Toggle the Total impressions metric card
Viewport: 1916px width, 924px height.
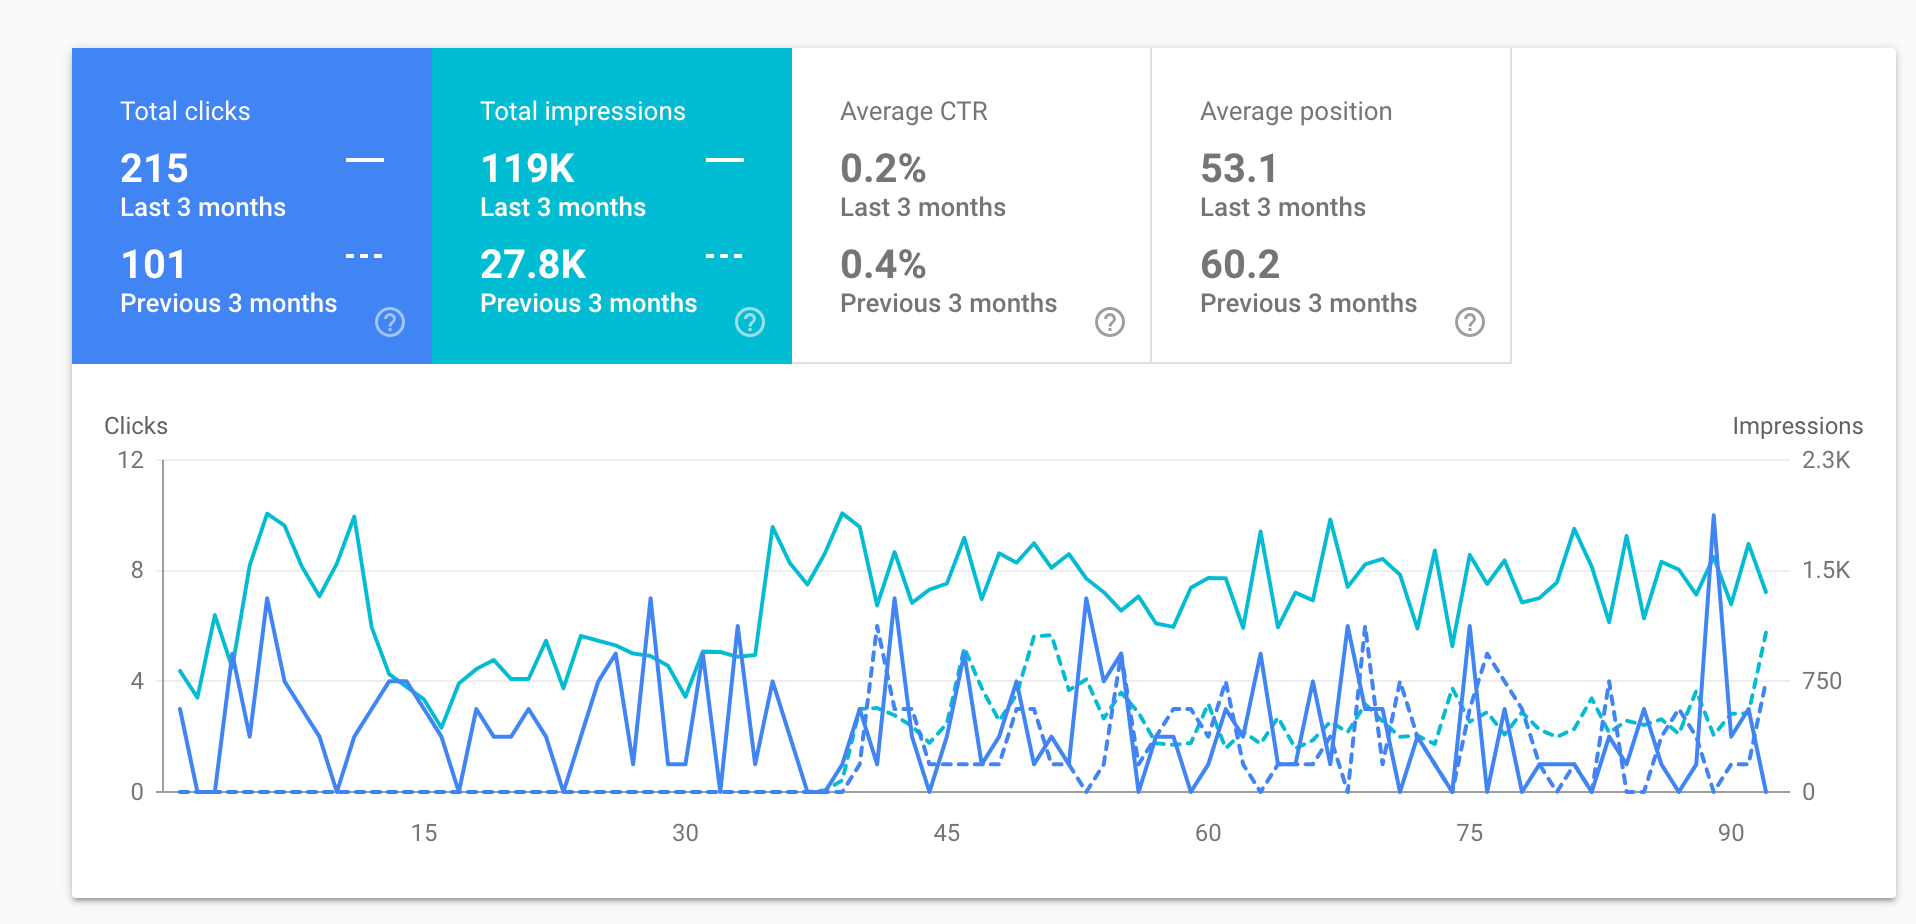tap(612, 206)
